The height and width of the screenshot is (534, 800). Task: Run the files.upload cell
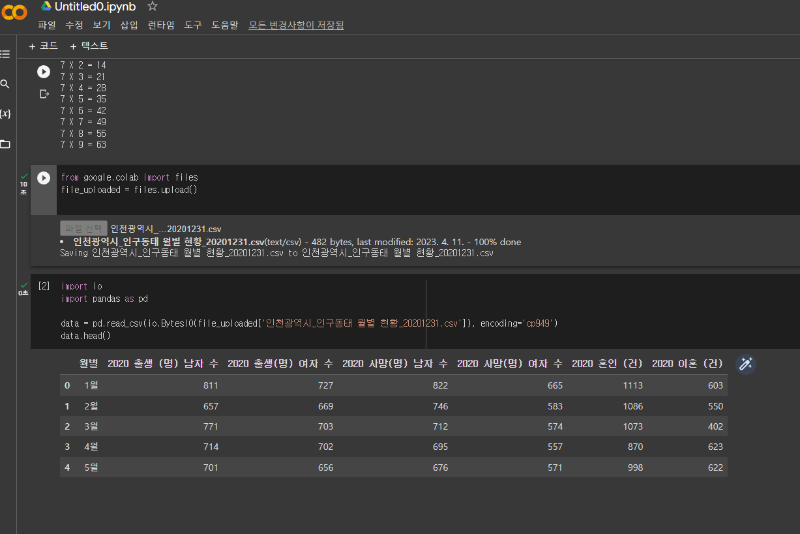point(43,177)
